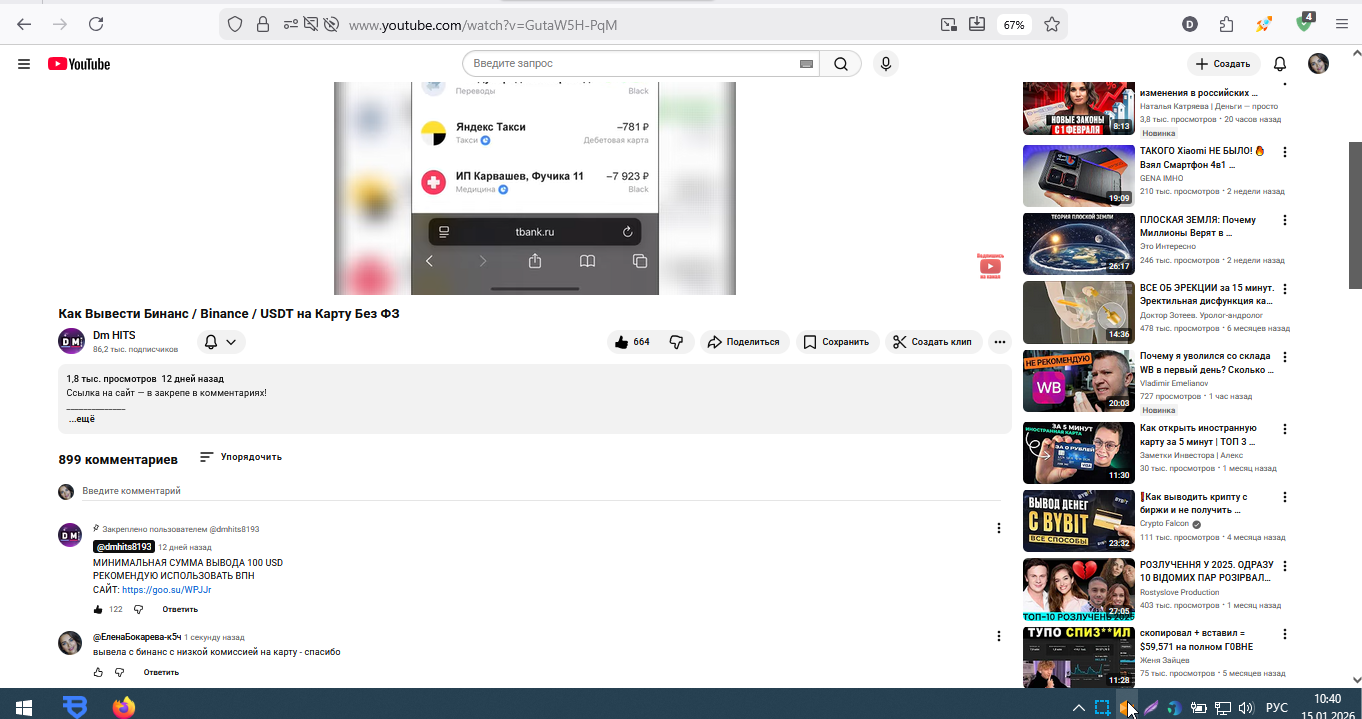This screenshot has height=719, width=1362.
Task: Reload the page in browser
Action: click(96, 24)
